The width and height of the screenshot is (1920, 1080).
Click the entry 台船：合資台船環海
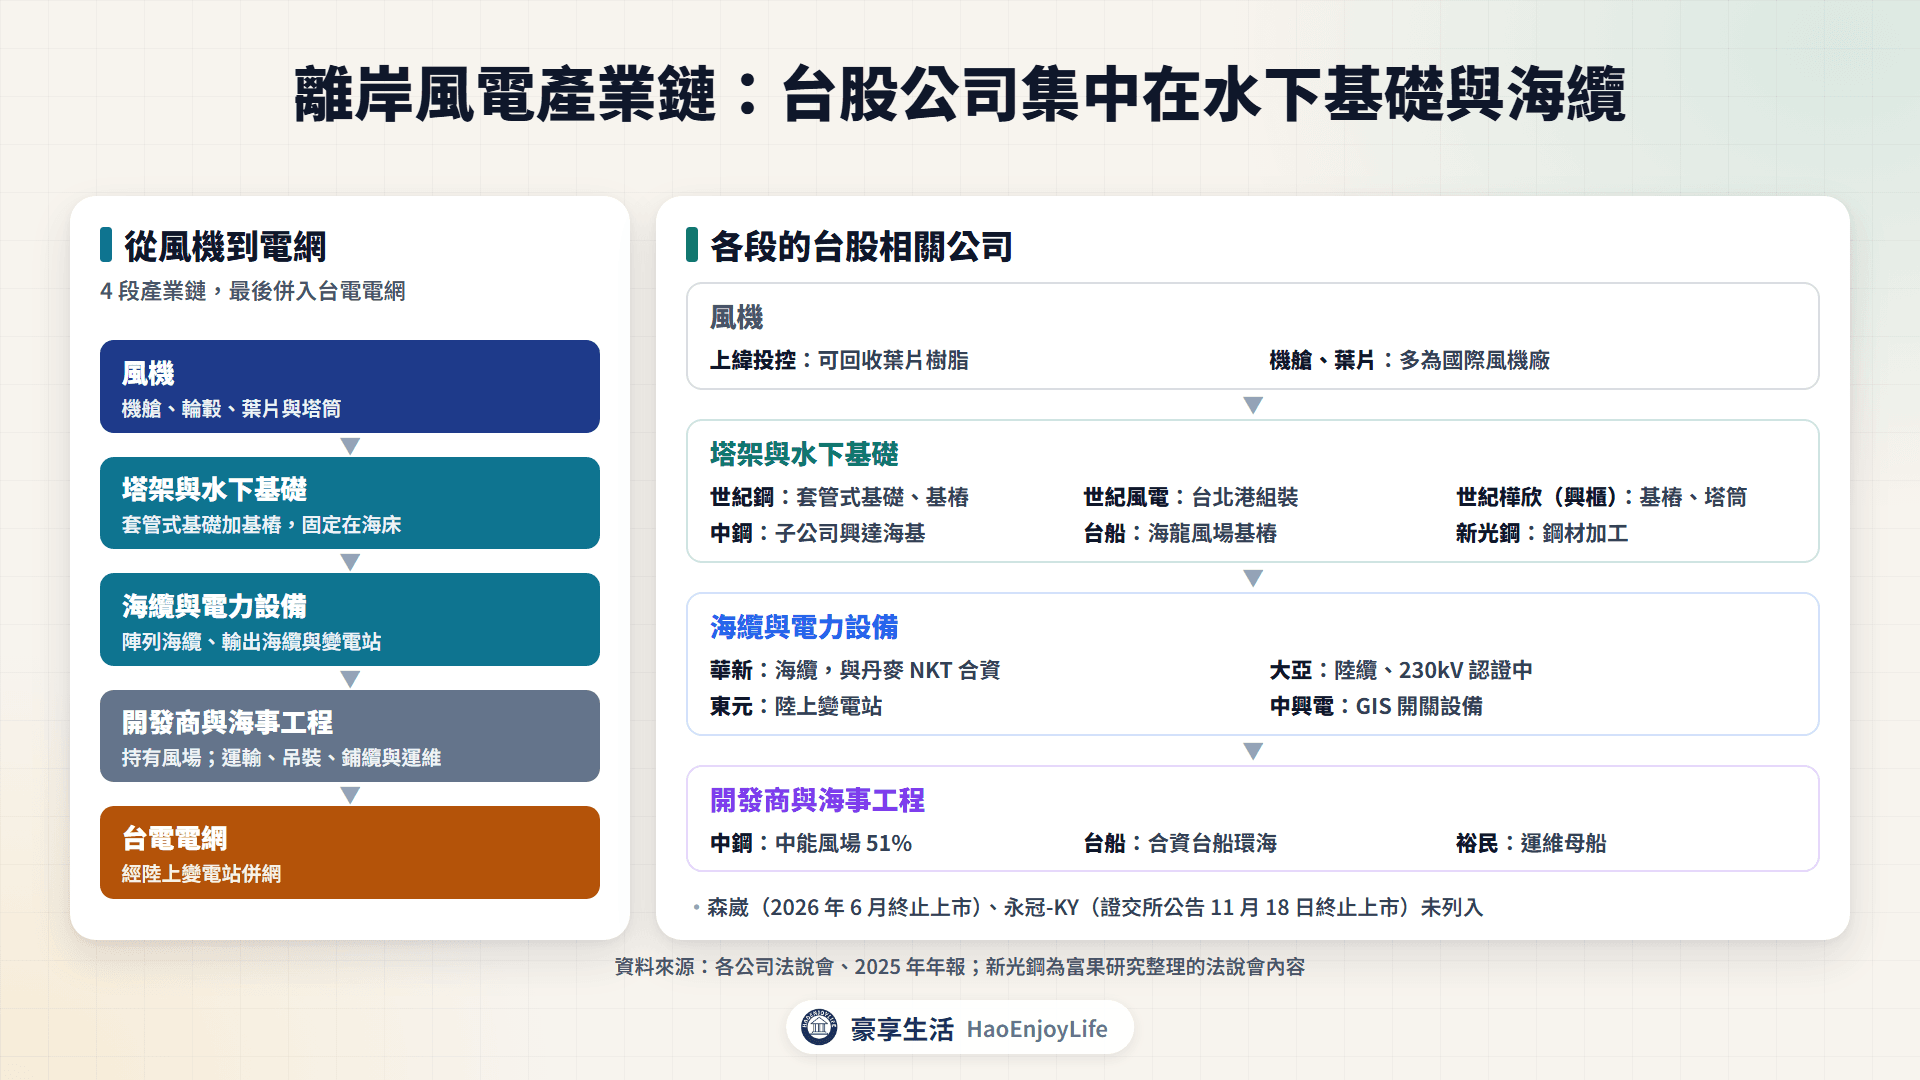1180,843
